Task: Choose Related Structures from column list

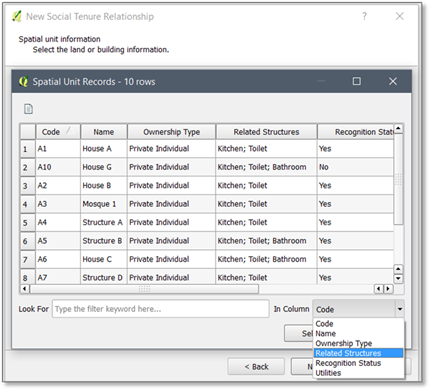Action: click(358, 353)
